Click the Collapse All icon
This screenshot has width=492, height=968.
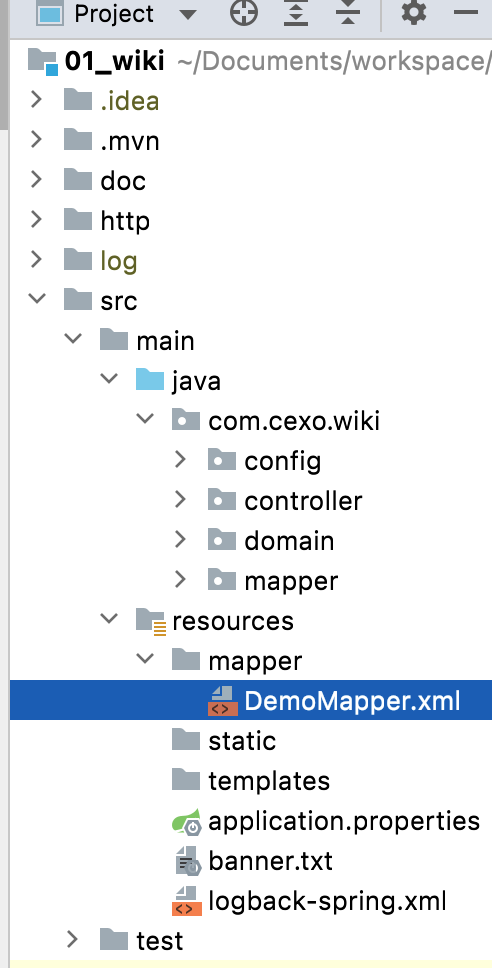pyautogui.click(x=348, y=12)
